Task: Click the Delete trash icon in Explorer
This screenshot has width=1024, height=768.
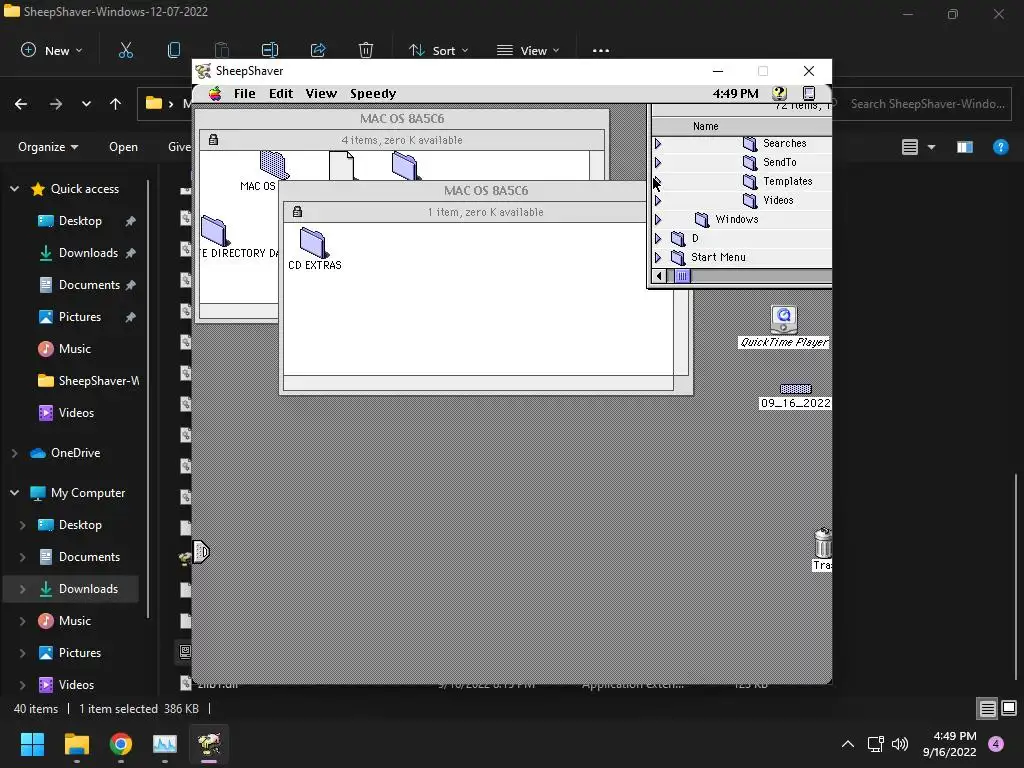Action: pos(366,50)
